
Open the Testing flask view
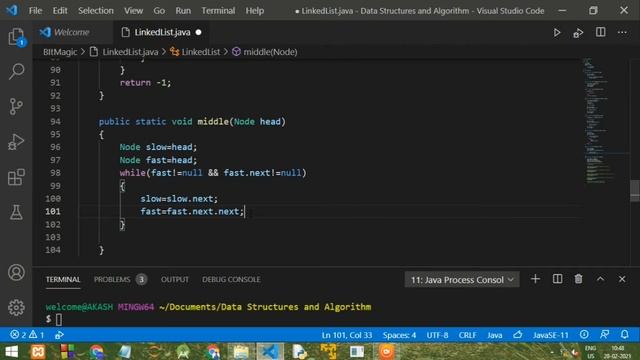pos(16,212)
